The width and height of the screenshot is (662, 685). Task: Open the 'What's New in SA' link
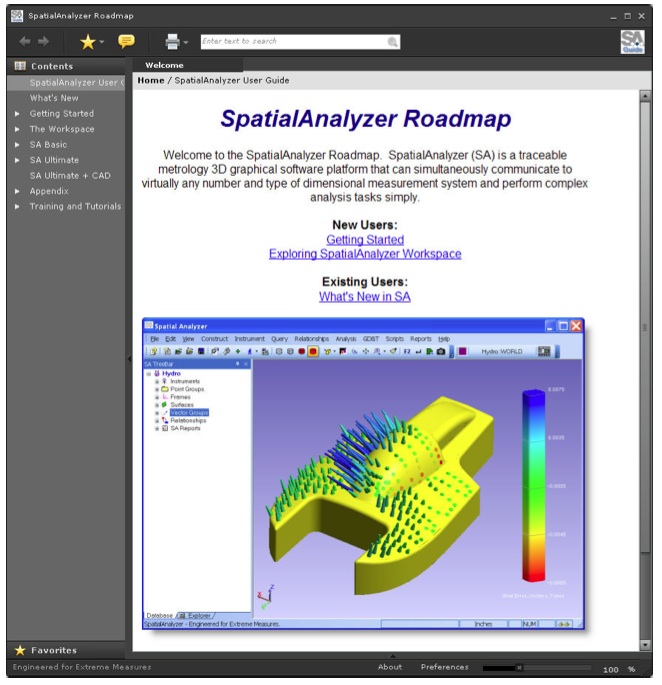[x=364, y=297]
